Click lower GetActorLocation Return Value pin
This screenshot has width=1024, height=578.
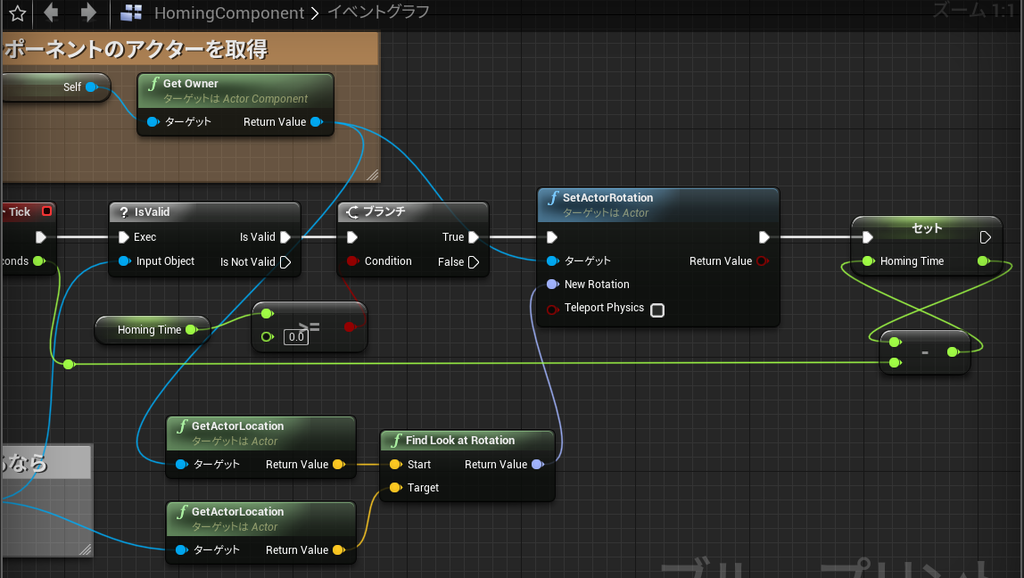coord(338,550)
